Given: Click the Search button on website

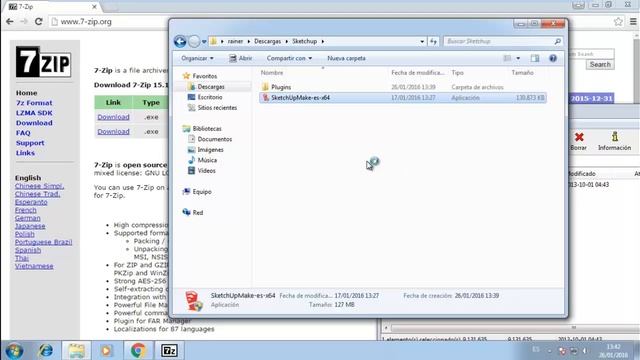Looking at the screenshot, I should (600, 64).
